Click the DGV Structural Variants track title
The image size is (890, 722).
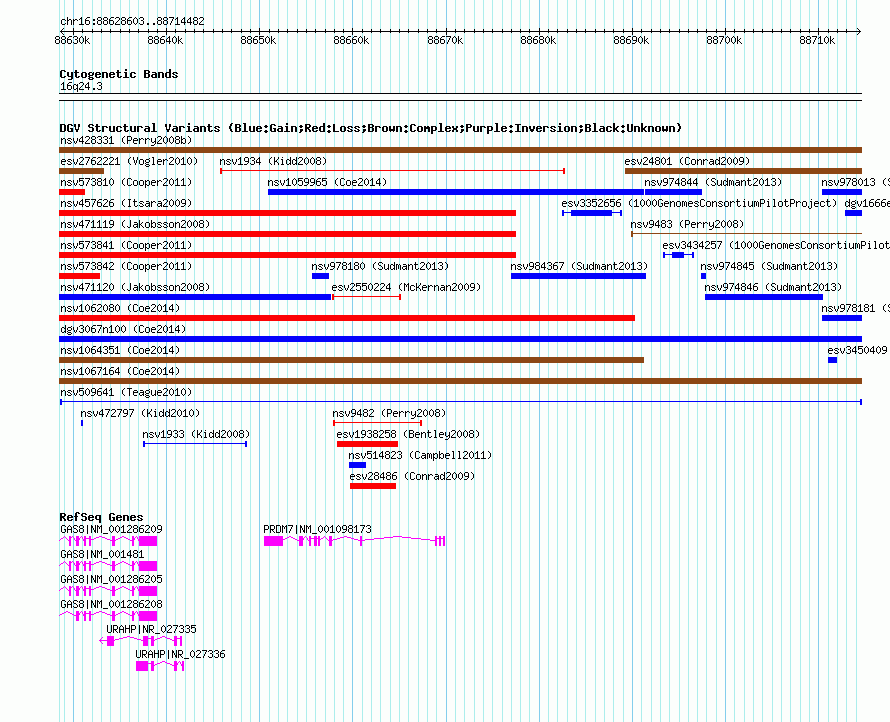click(x=371, y=128)
